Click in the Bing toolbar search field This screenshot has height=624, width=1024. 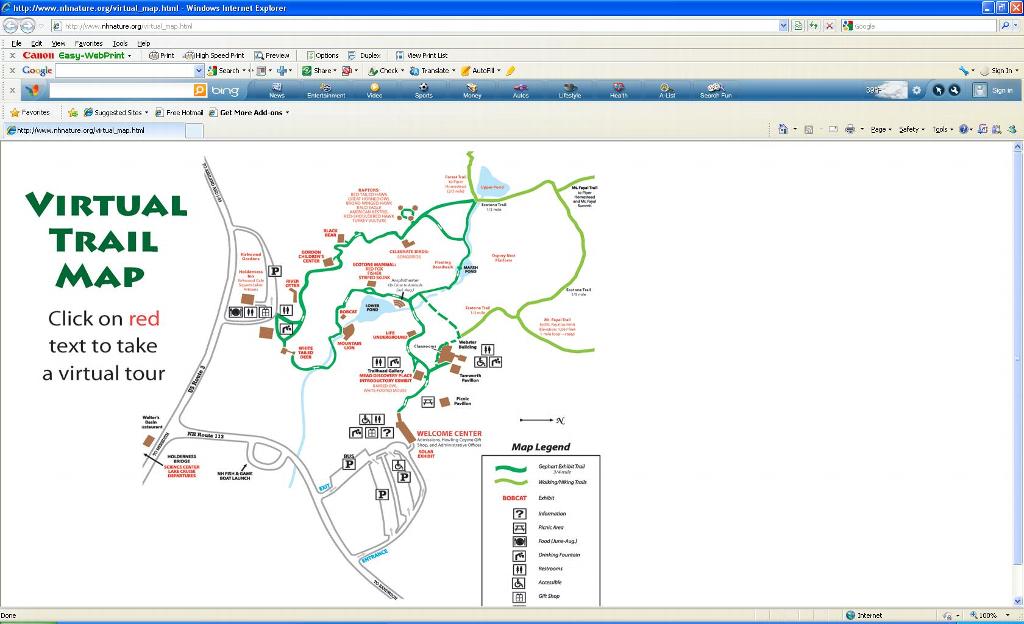coord(120,91)
